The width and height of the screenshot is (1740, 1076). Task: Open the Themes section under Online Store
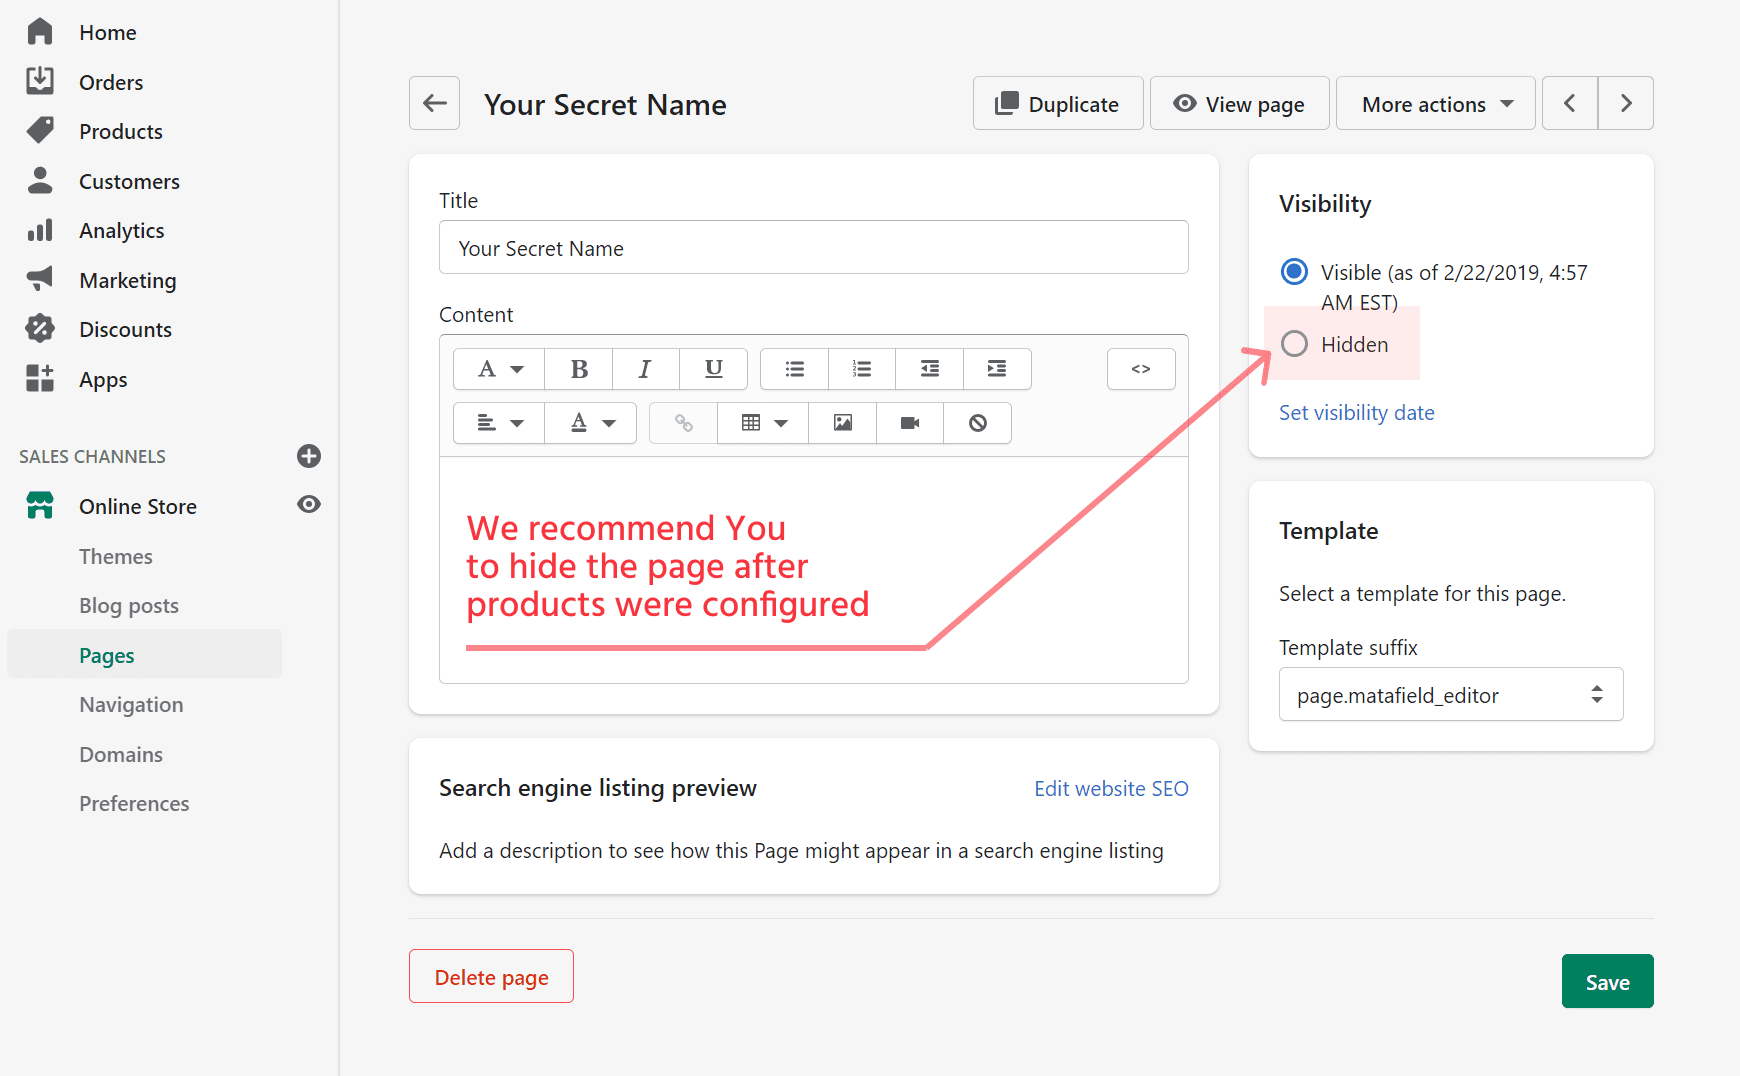(x=116, y=556)
